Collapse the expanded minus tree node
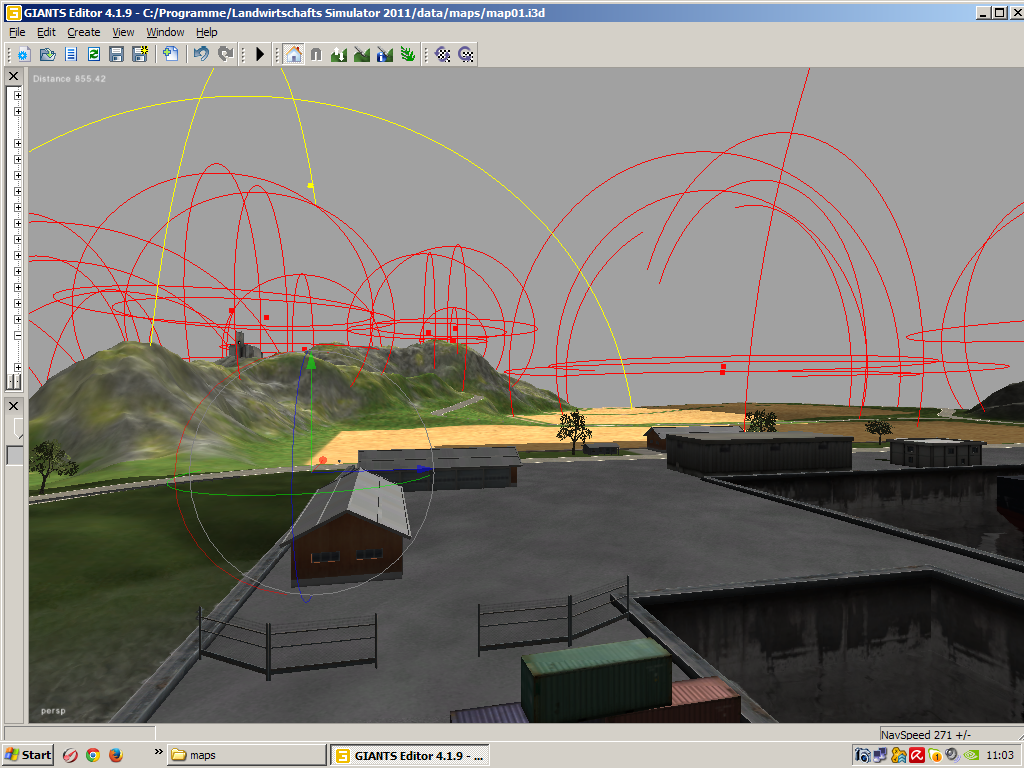Viewport: 1024px width, 768px height. tap(18, 335)
